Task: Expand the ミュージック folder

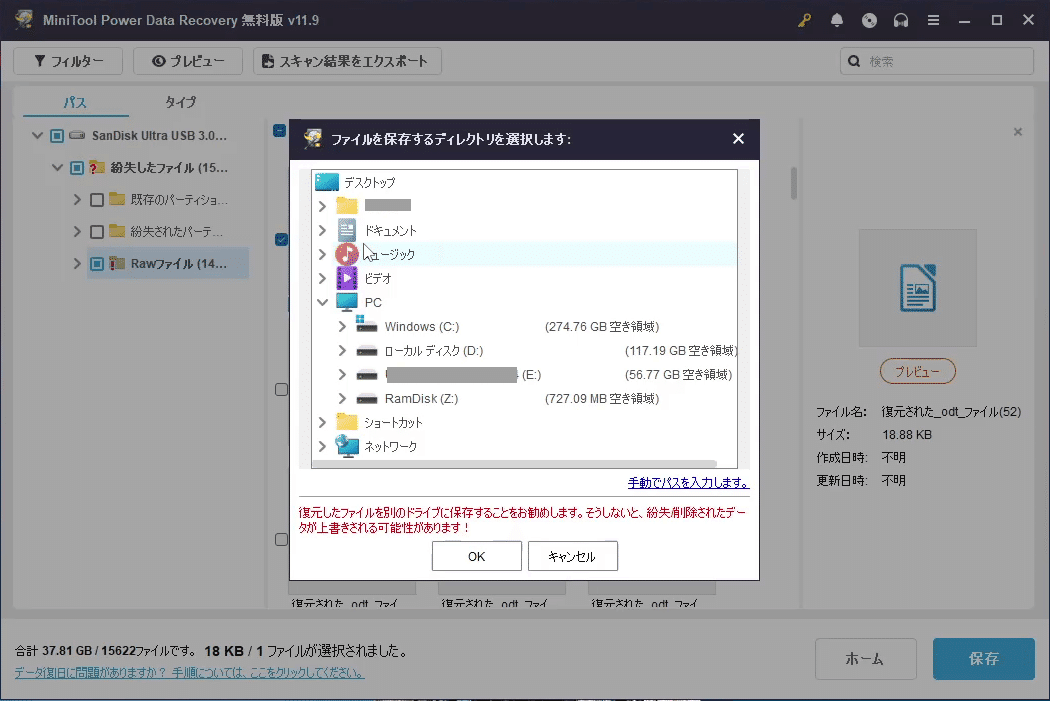Action: pos(322,254)
